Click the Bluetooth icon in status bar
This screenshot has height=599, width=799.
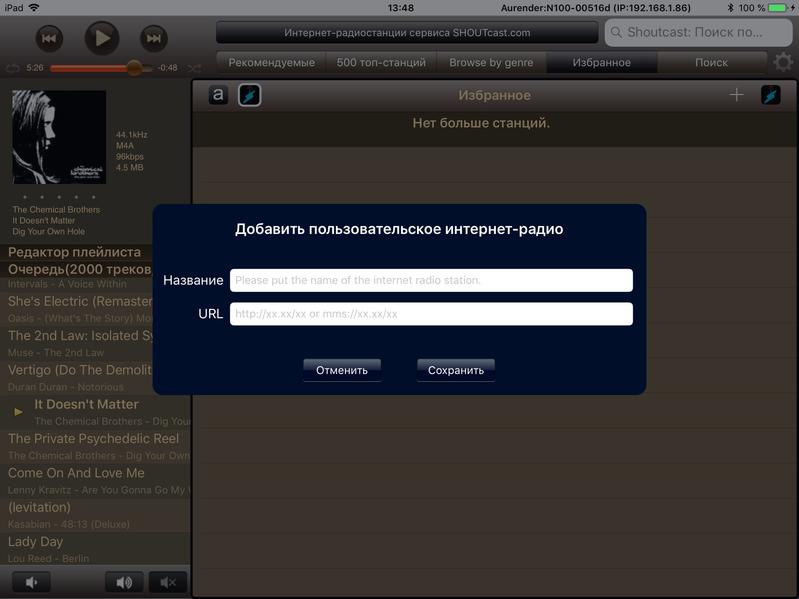[x=730, y=8]
